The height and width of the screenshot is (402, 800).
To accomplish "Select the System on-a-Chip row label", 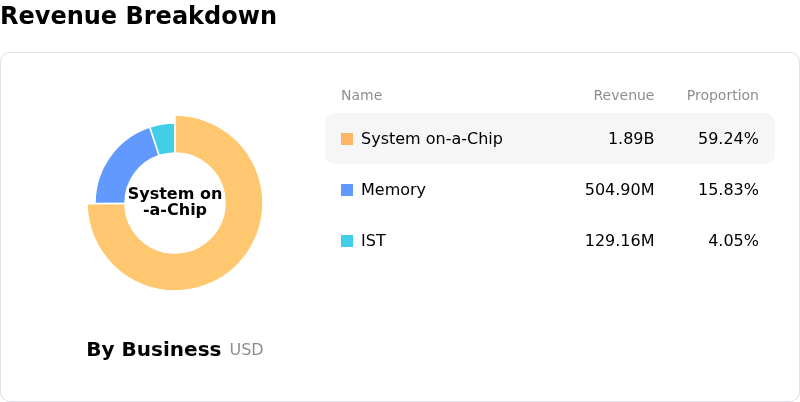I will [432, 139].
